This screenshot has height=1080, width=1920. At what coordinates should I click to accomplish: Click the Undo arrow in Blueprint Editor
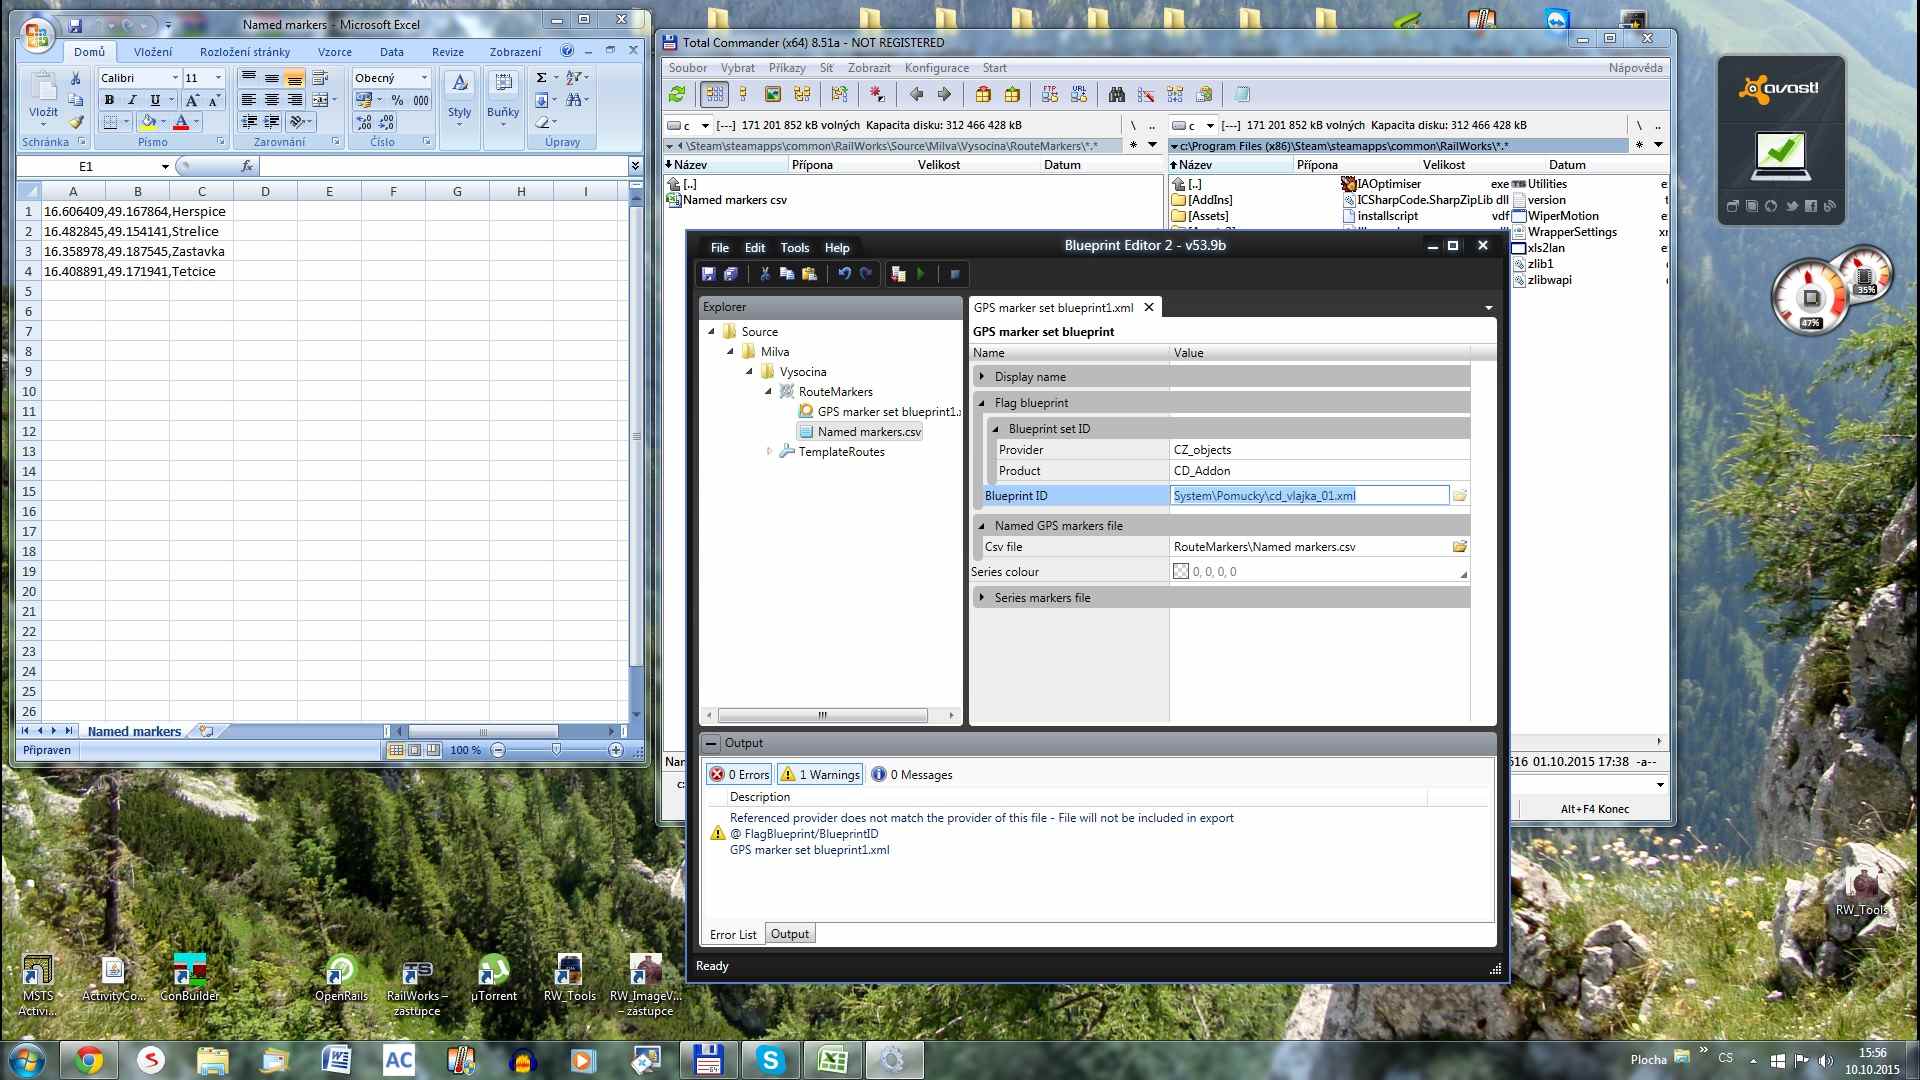tap(844, 274)
